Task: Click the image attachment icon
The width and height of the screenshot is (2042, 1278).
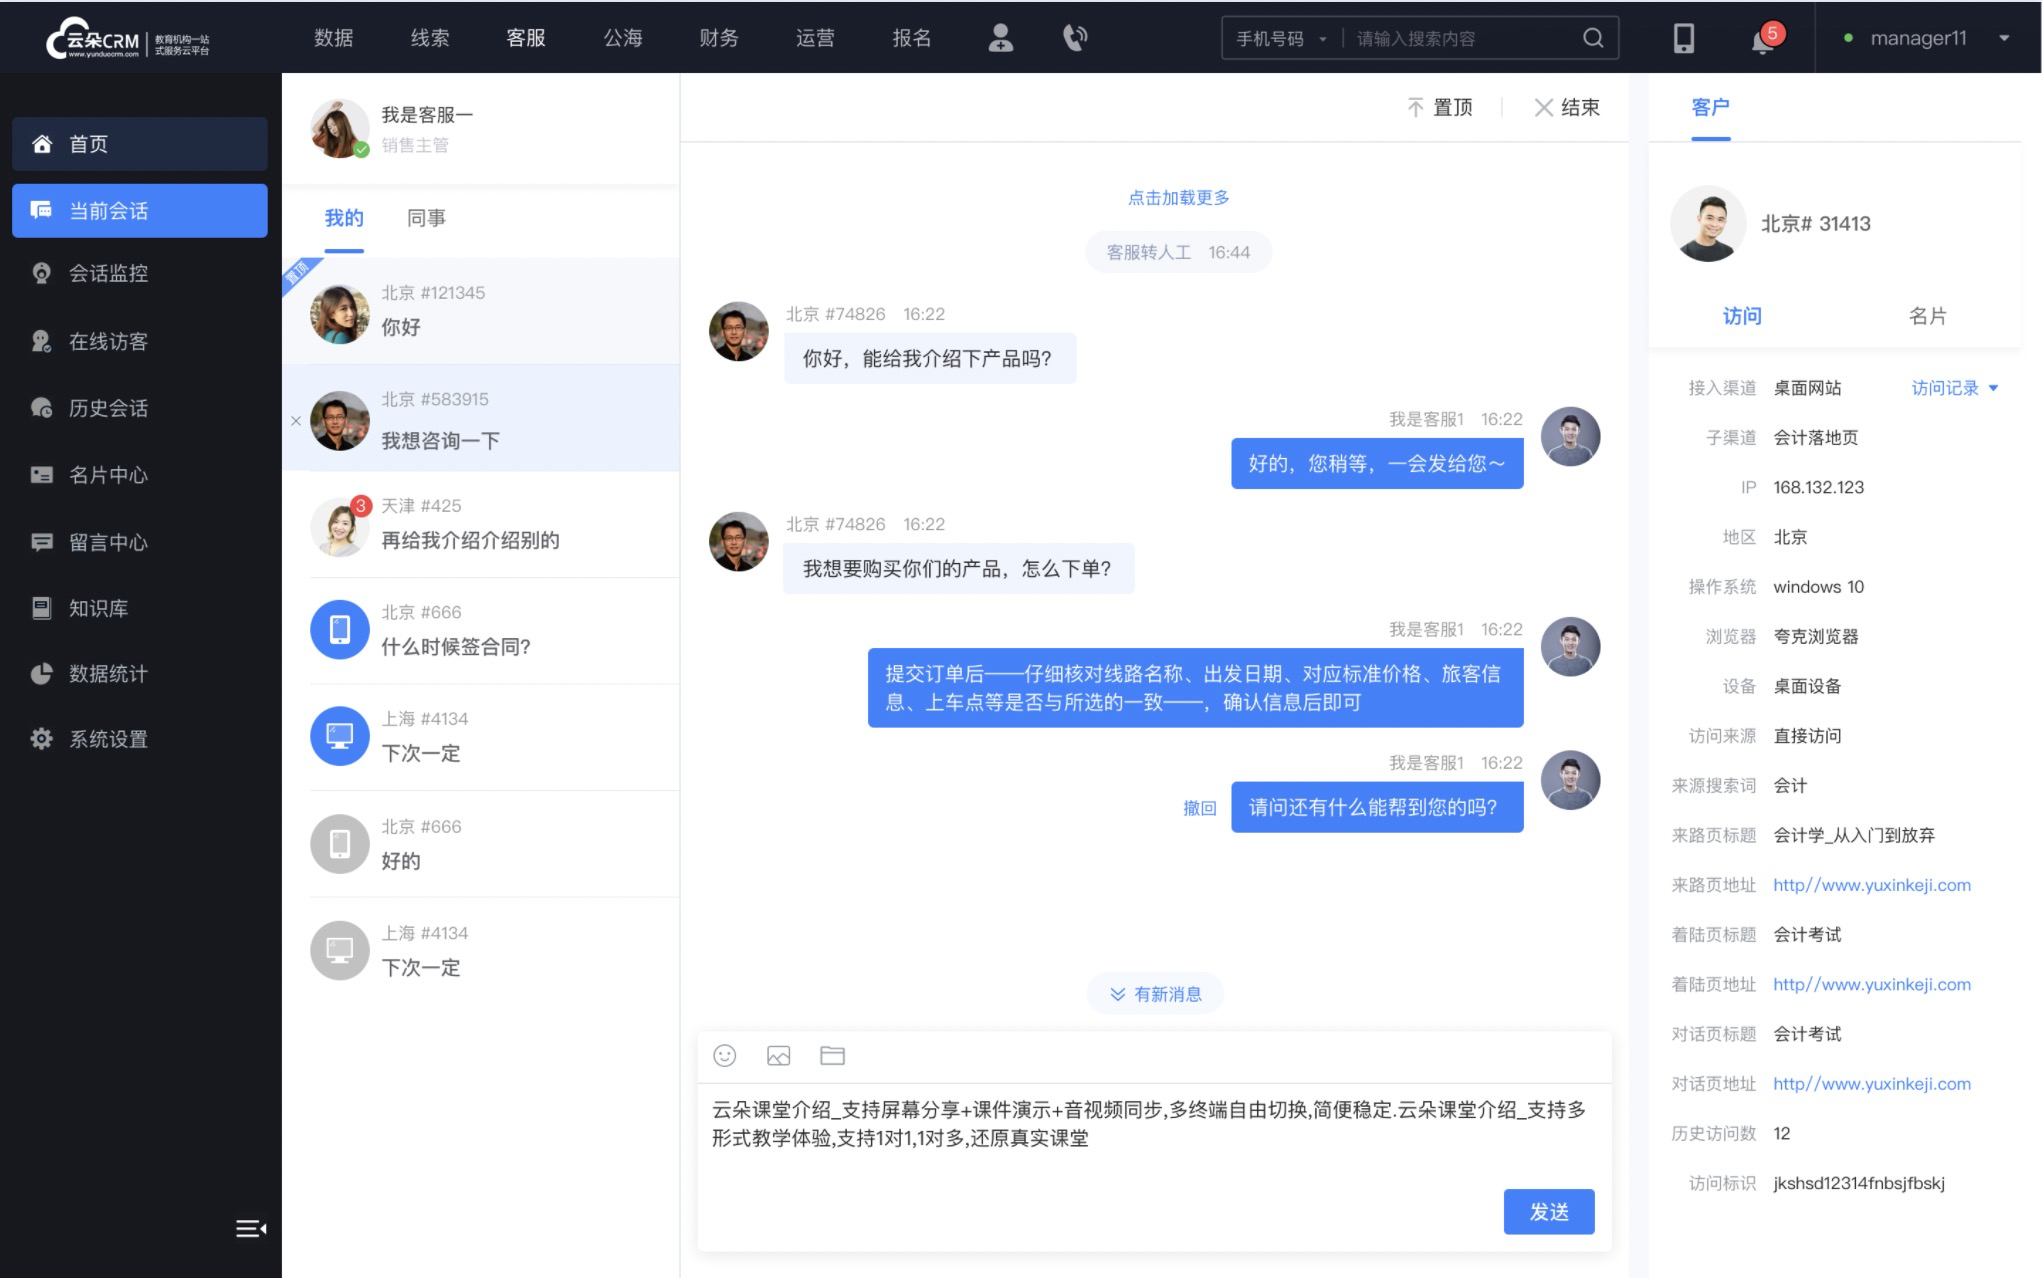Action: [777, 1056]
